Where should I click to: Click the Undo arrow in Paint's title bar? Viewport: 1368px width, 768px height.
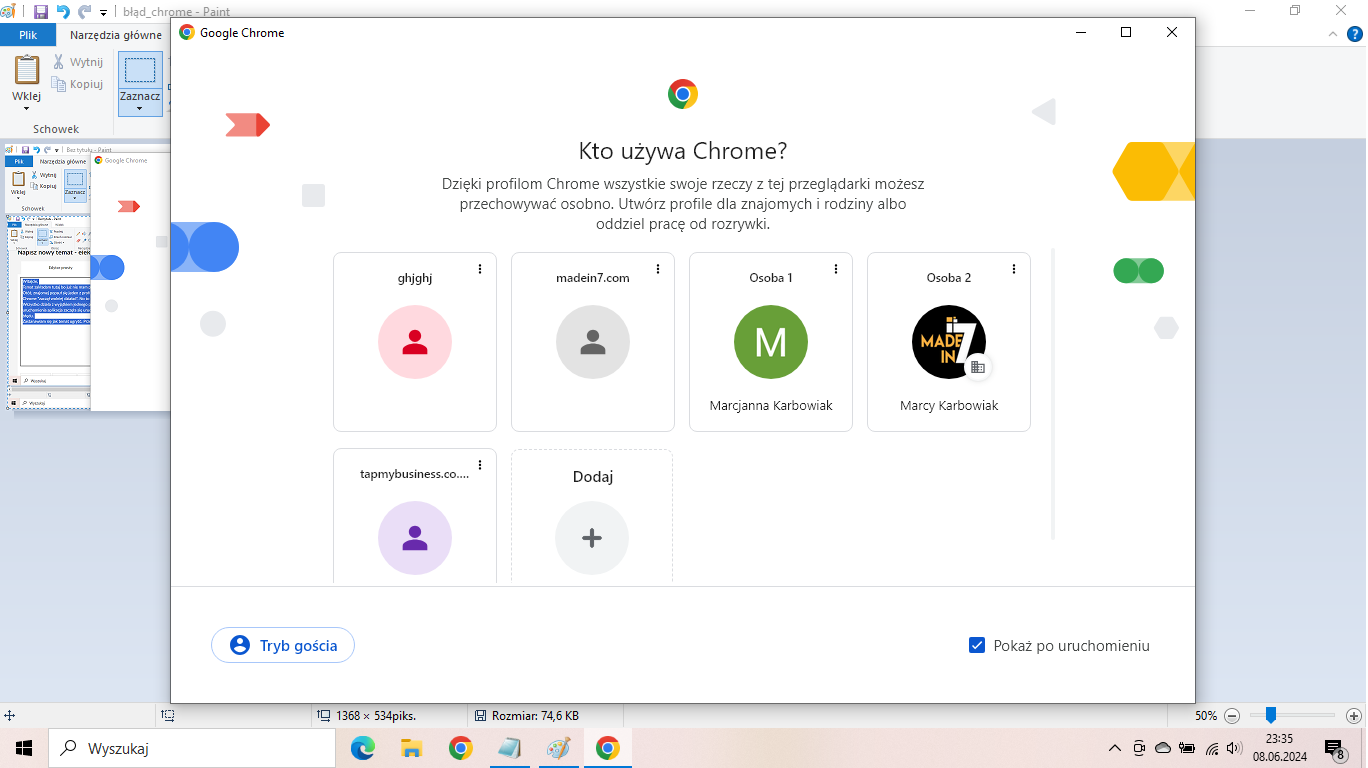(x=63, y=12)
